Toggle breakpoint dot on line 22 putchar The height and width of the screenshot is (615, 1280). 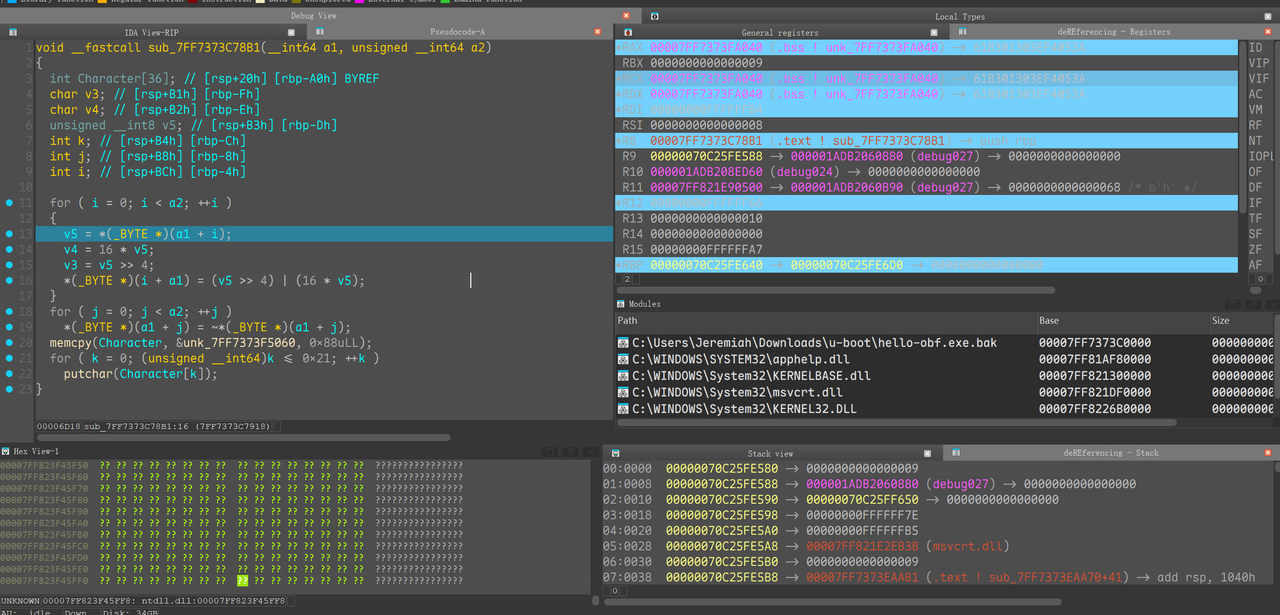pos(9,374)
